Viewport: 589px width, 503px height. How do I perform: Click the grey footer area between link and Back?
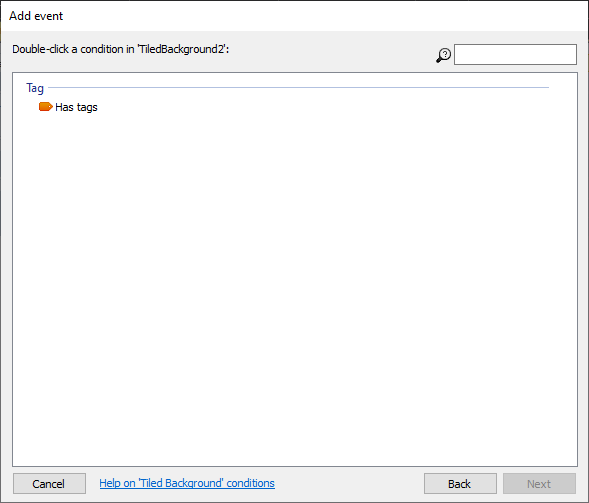349,483
